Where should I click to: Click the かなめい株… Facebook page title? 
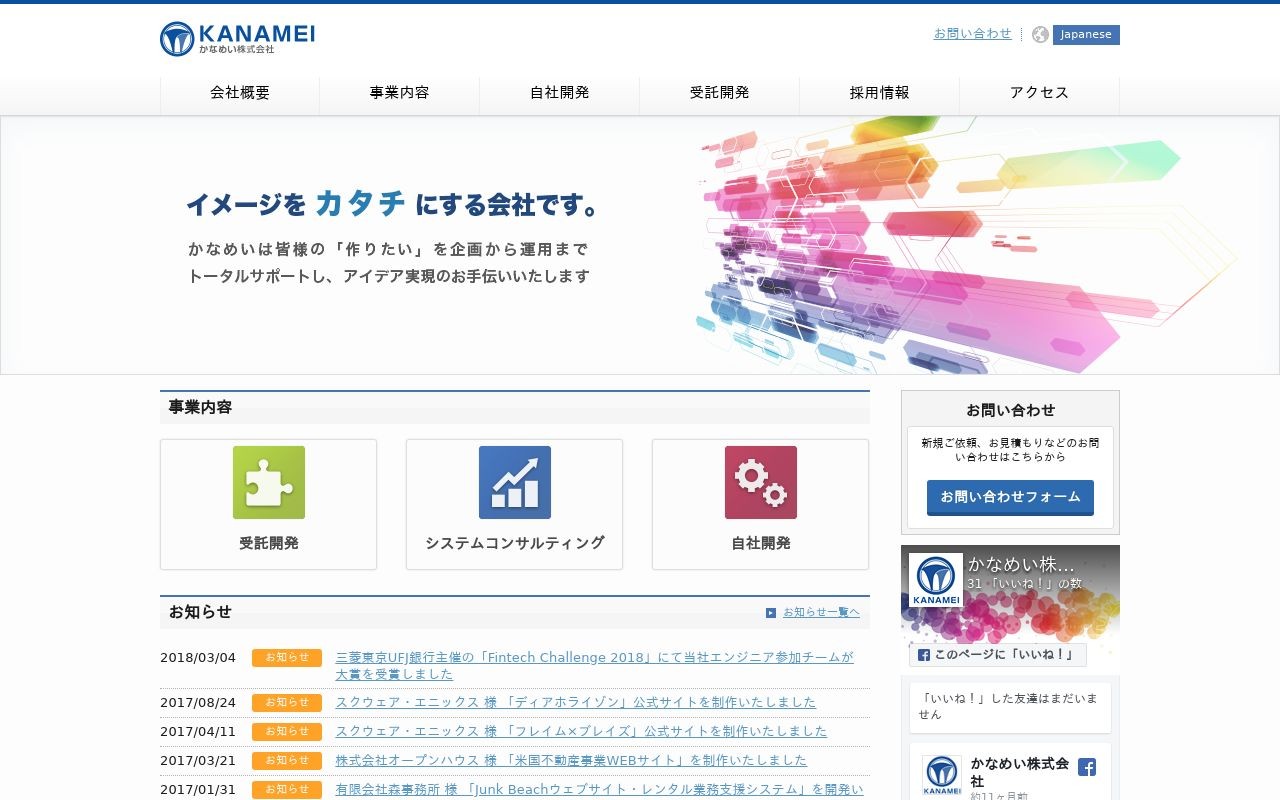(x=1021, y=564)
